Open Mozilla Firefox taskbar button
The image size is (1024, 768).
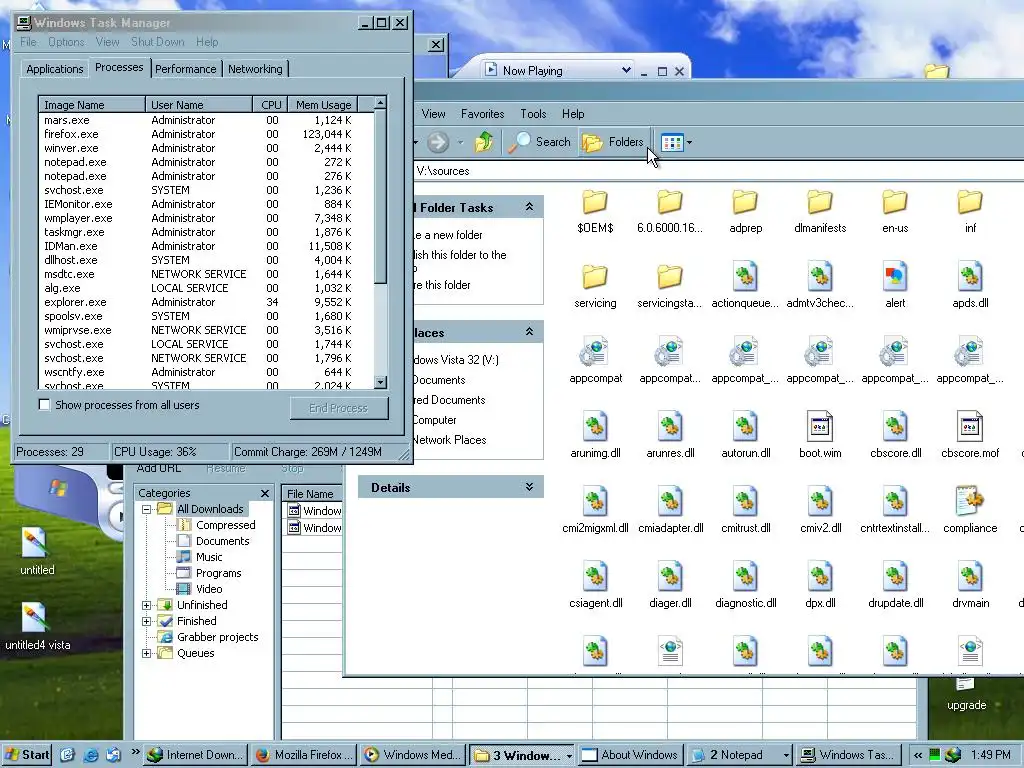[x=304, y=755]
